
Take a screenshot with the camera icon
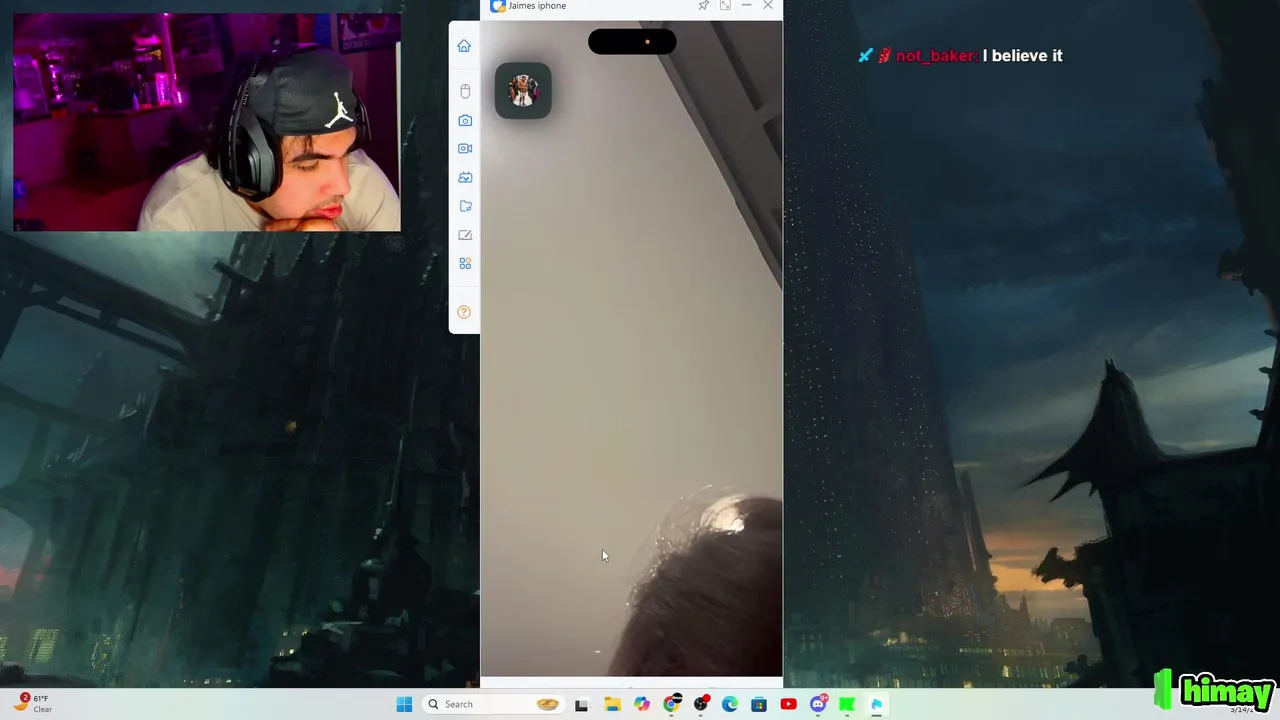pos(465,120)
